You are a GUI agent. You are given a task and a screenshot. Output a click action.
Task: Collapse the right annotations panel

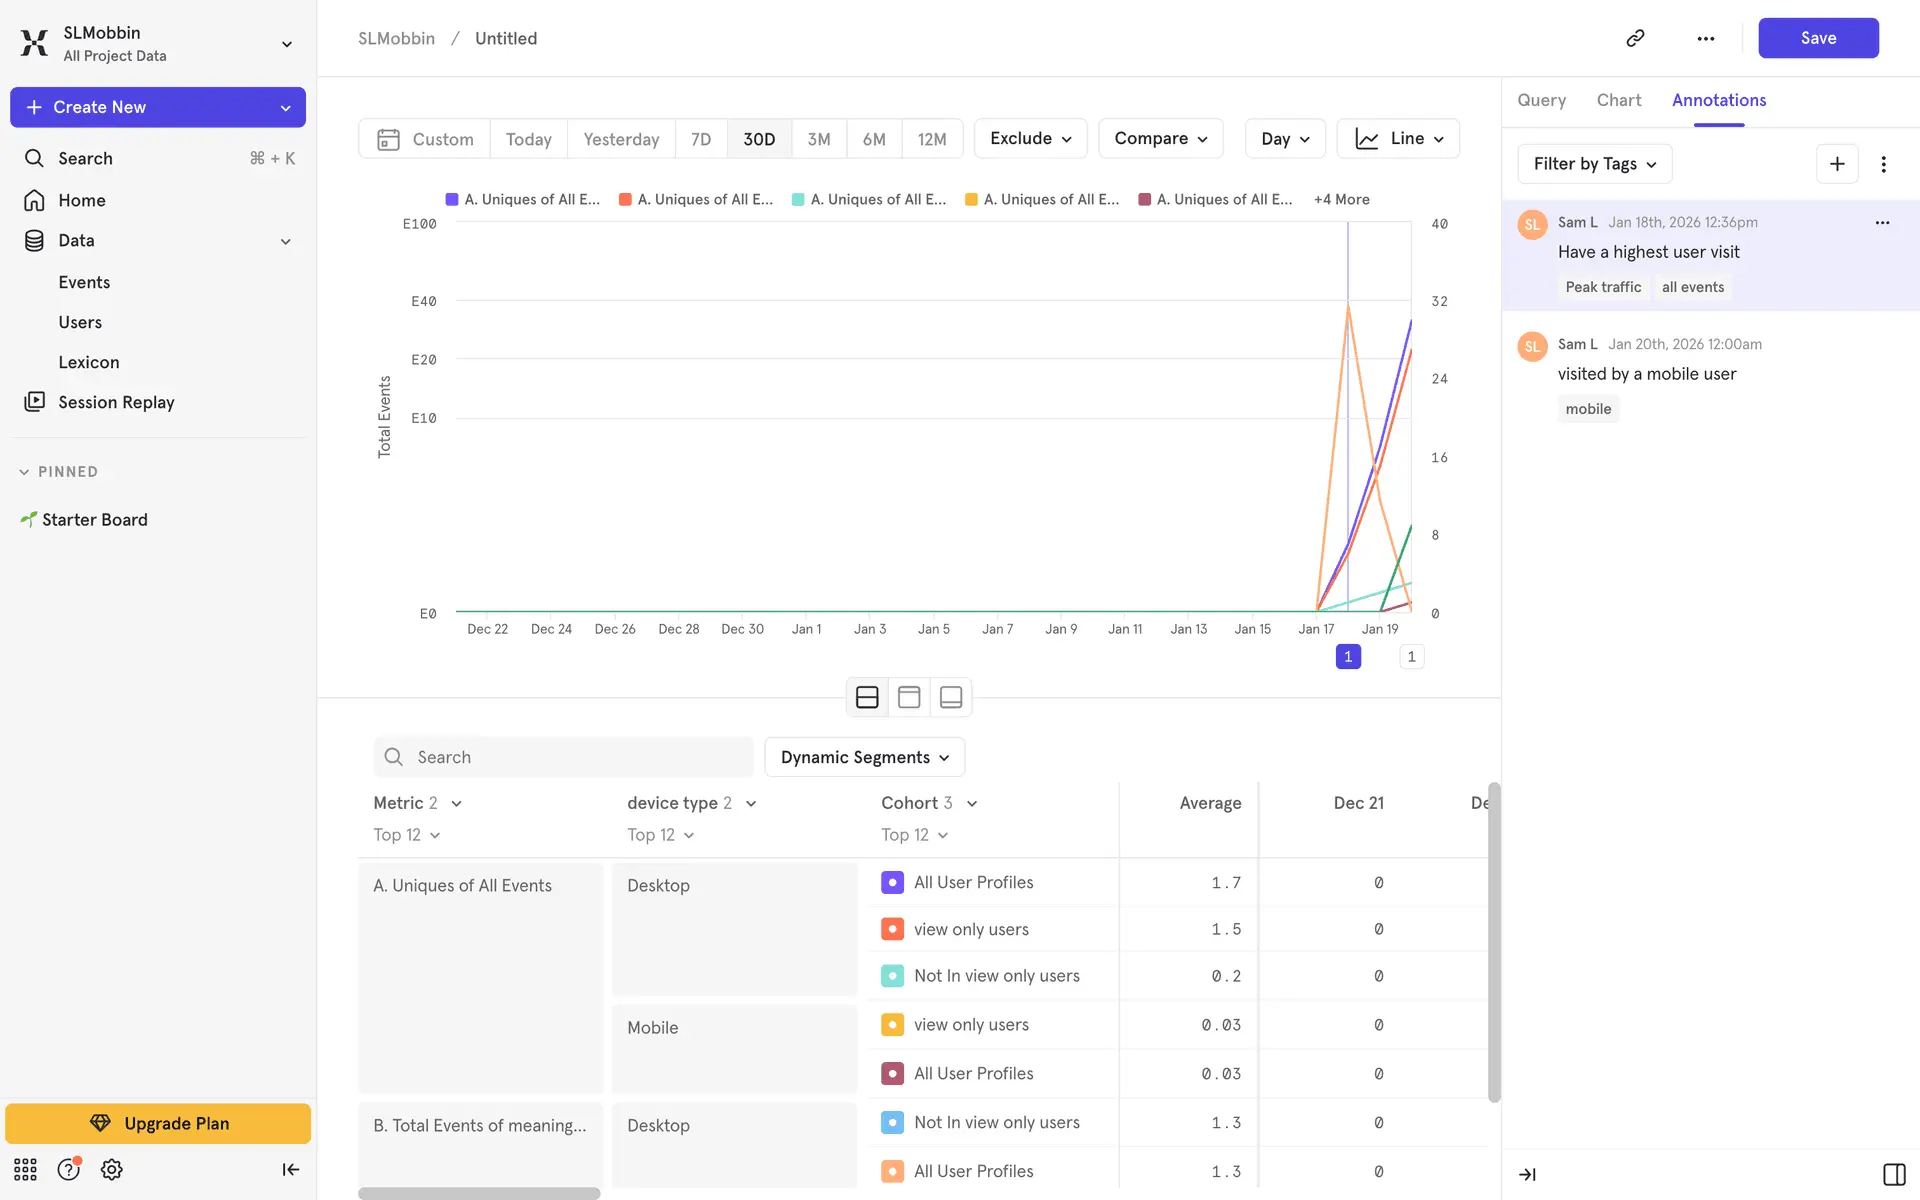[1527, 1174]
